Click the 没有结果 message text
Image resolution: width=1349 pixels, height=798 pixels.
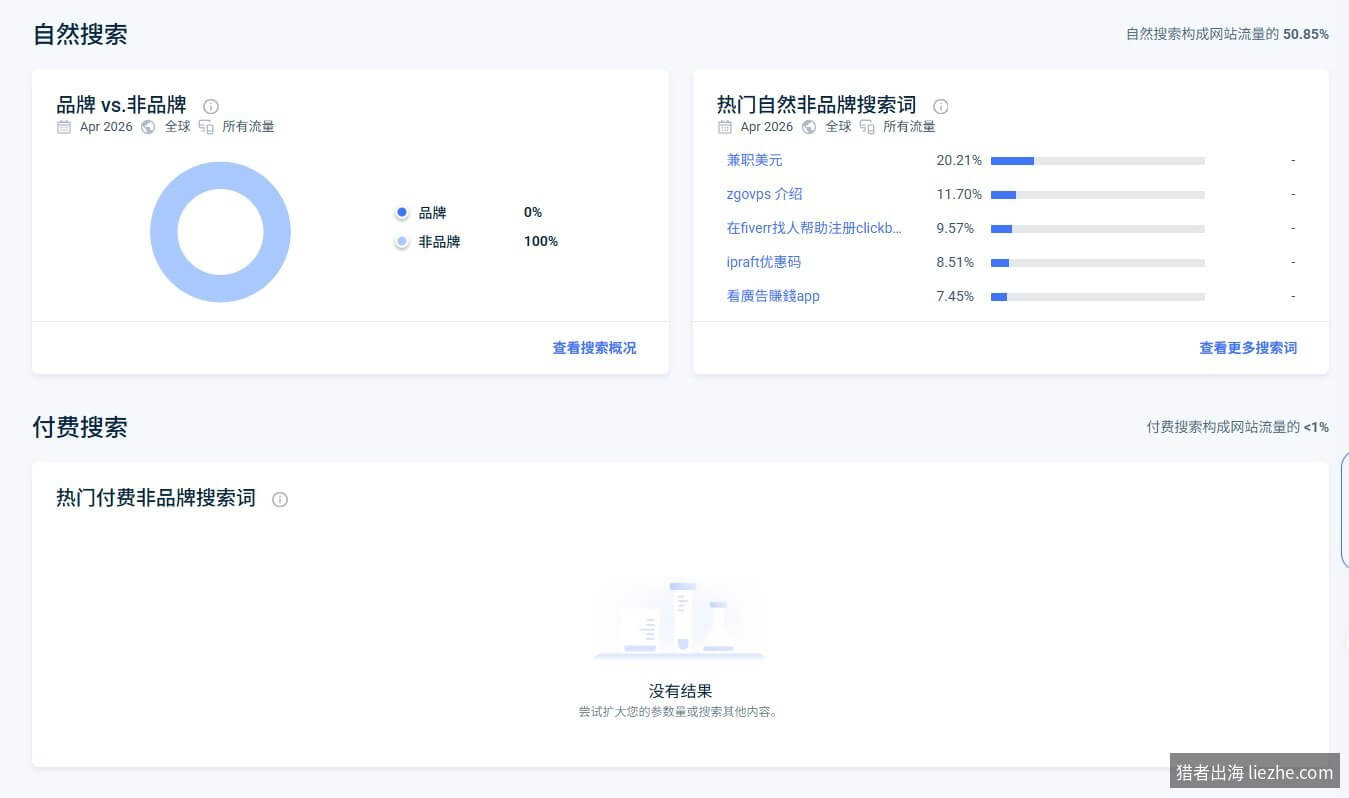pyautogui.click(x=680, y=691)
